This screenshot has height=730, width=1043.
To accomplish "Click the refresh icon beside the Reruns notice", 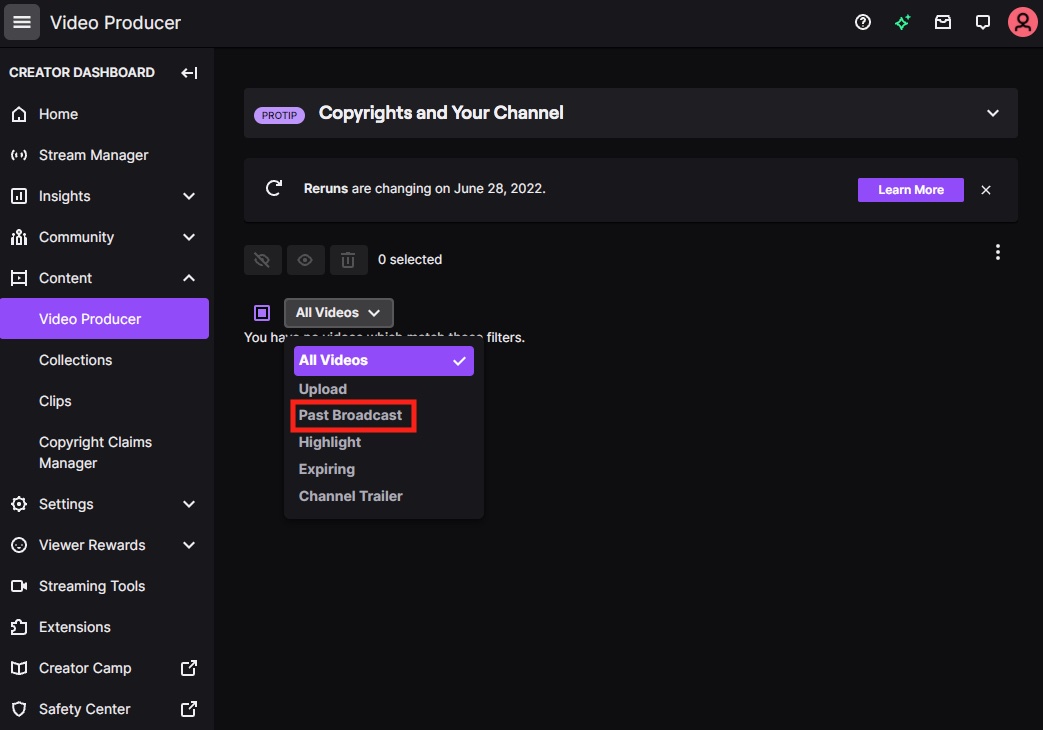I will click(x=274, y=189).
